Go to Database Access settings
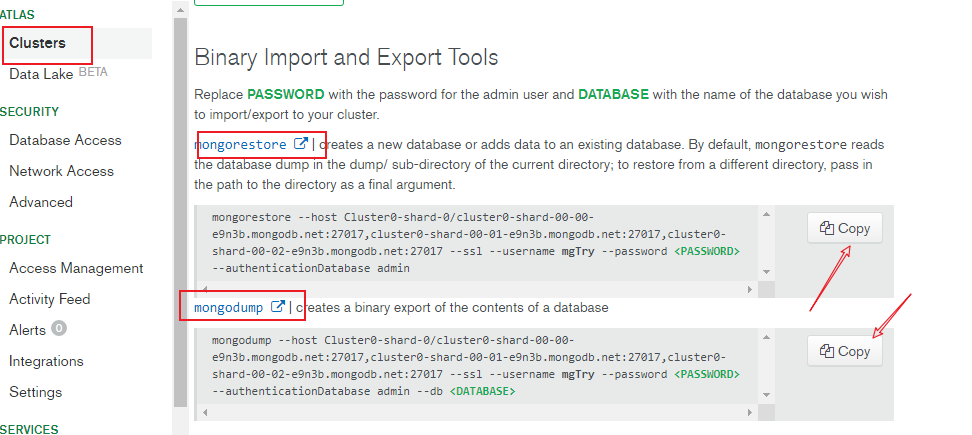Image resolution: width=972 pixels, height=435 pixels. pyautogui.click(x=65, y=140)
